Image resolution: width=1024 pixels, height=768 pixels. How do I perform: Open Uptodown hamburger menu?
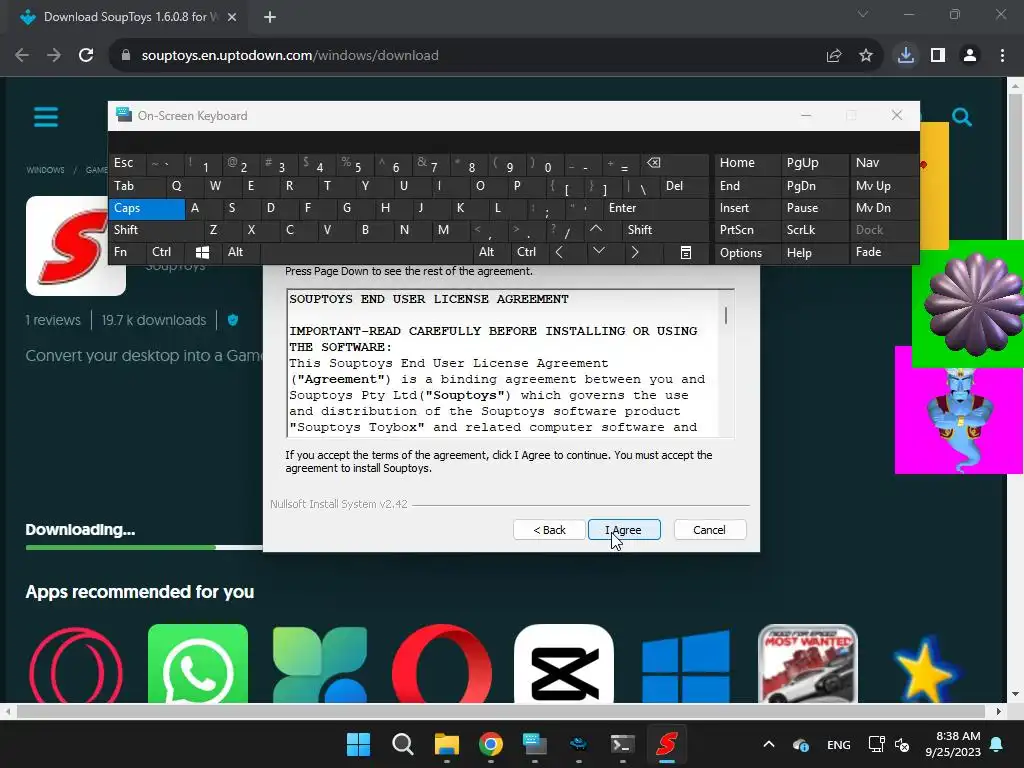(46, 118)
